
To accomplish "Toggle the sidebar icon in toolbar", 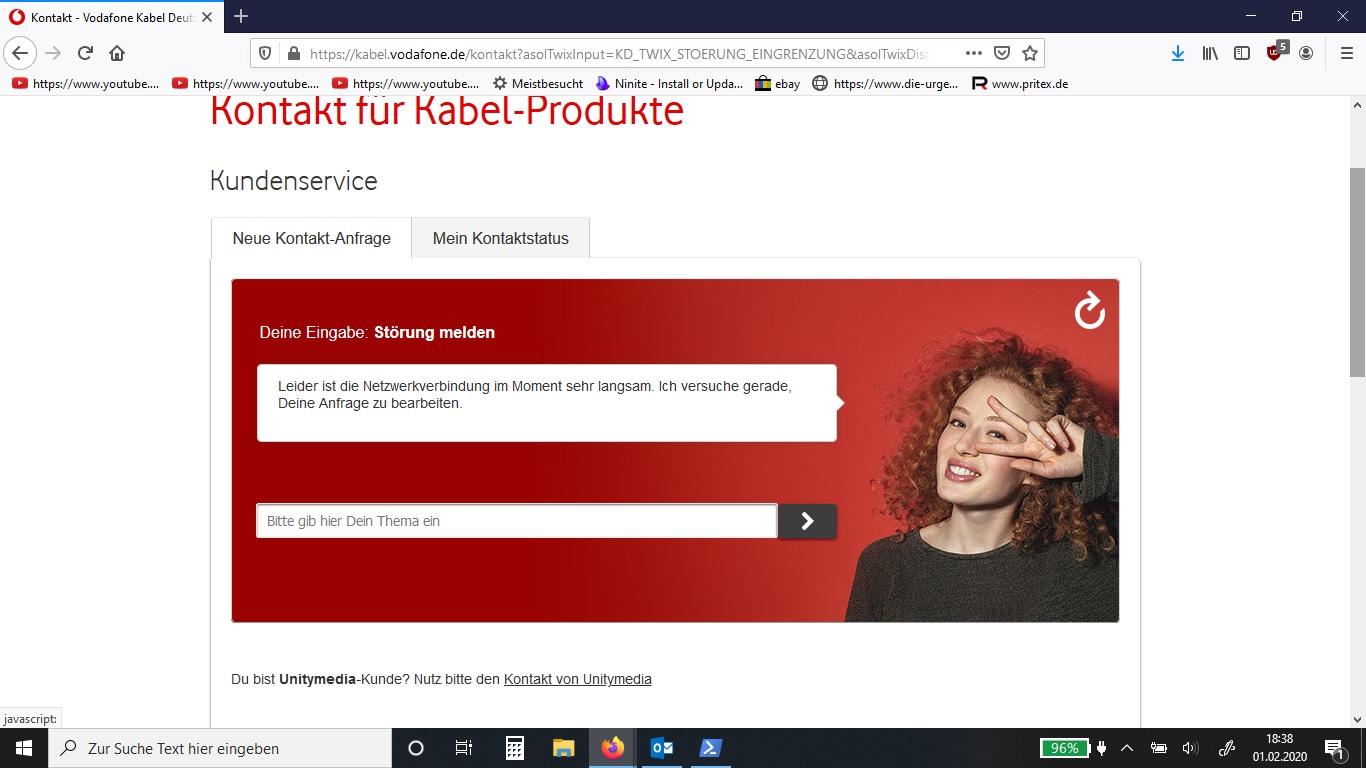I will [x=1242, y=53].
